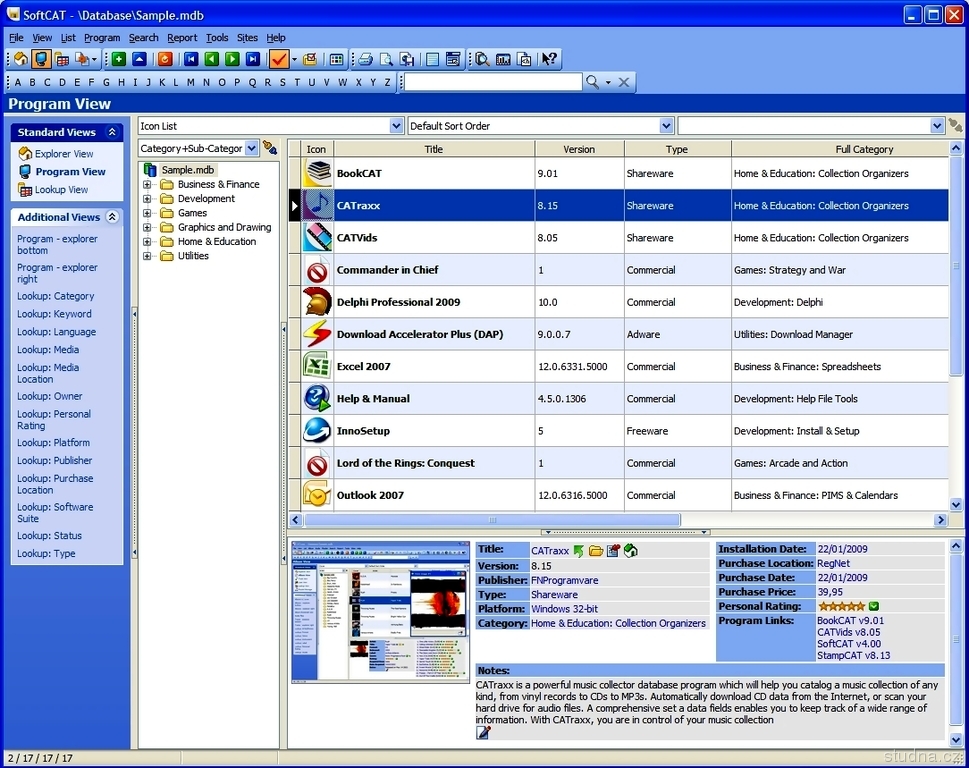Image resolution: width=969 pixels, height=768 pixels.
Task: Open the Default Sort Order dropdown
Action: (666, 126)
